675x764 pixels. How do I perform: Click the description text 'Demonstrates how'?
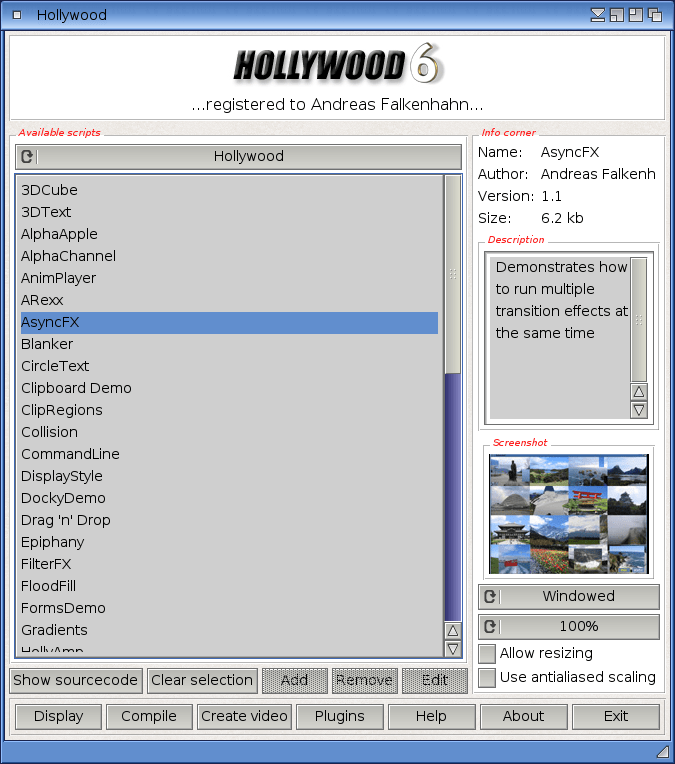pyautogui.click(x=561, y=267)
